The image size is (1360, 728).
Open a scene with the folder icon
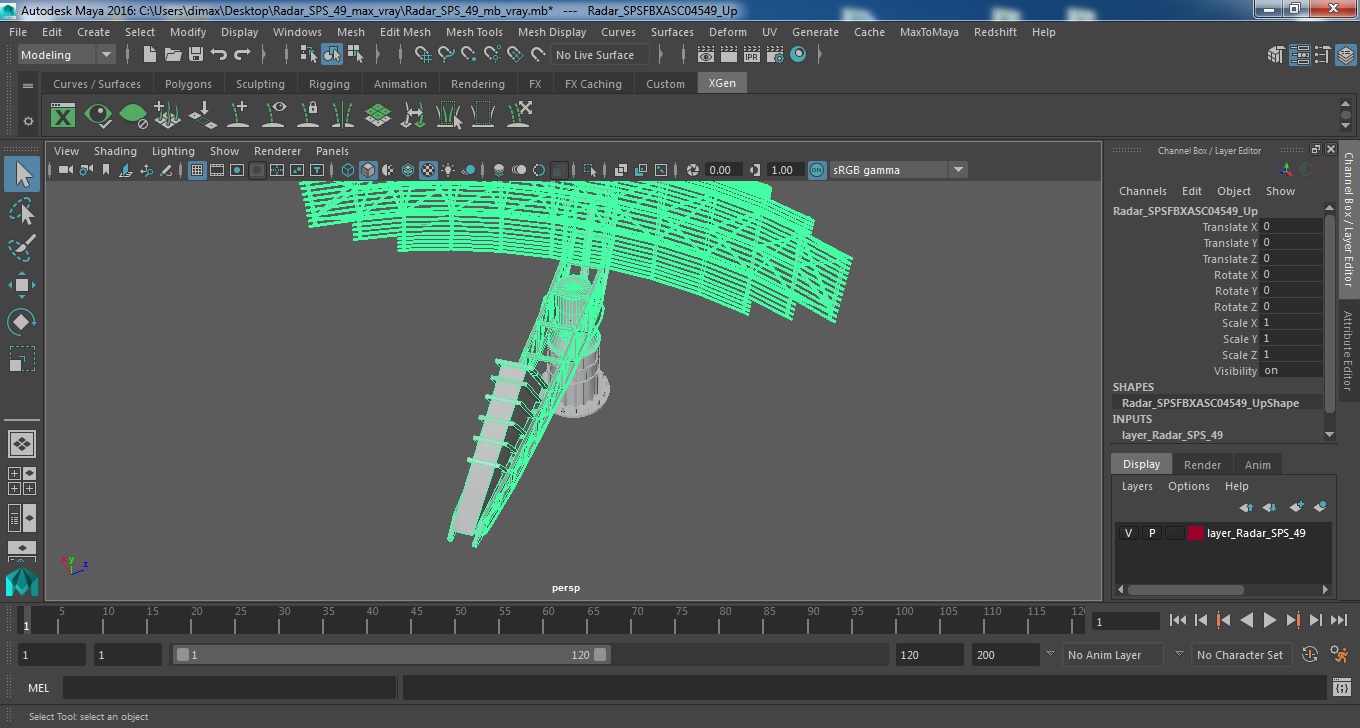coord(173,55)
